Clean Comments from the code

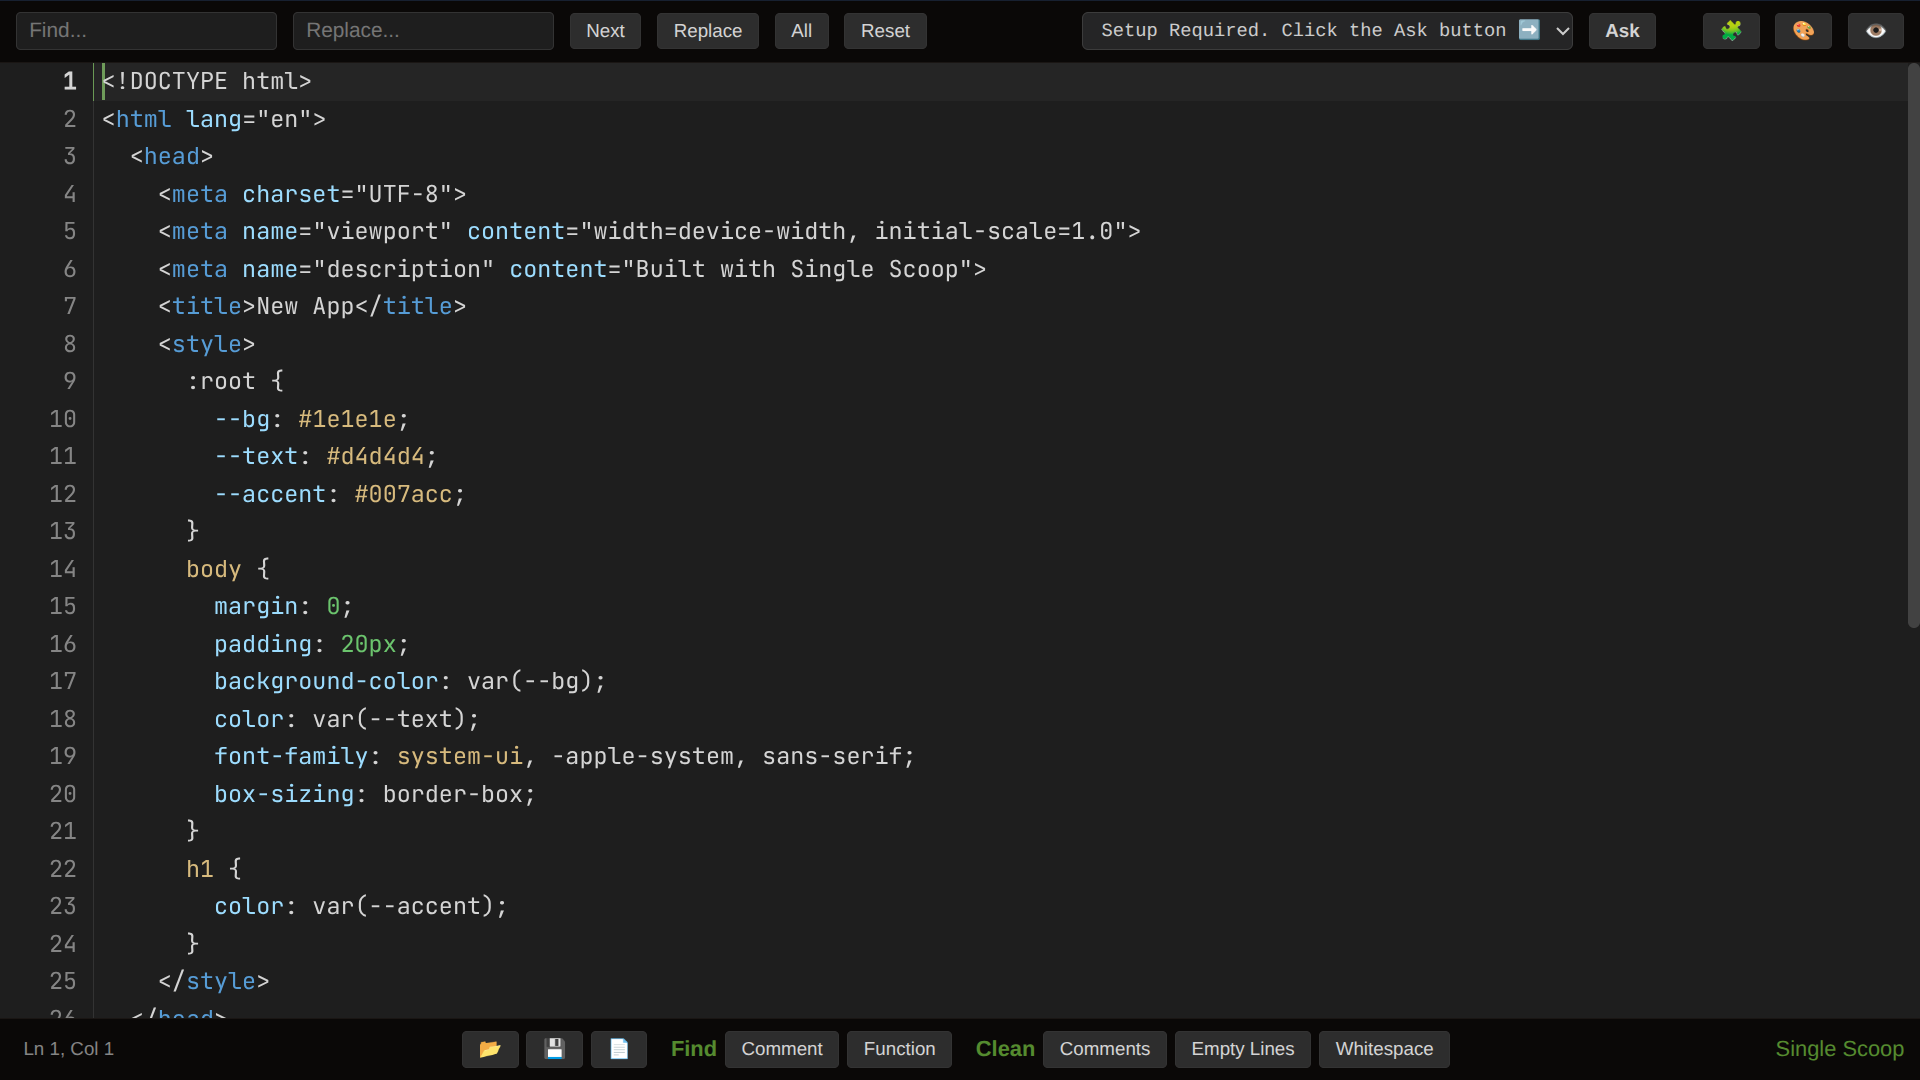tap(1104, 1049)
